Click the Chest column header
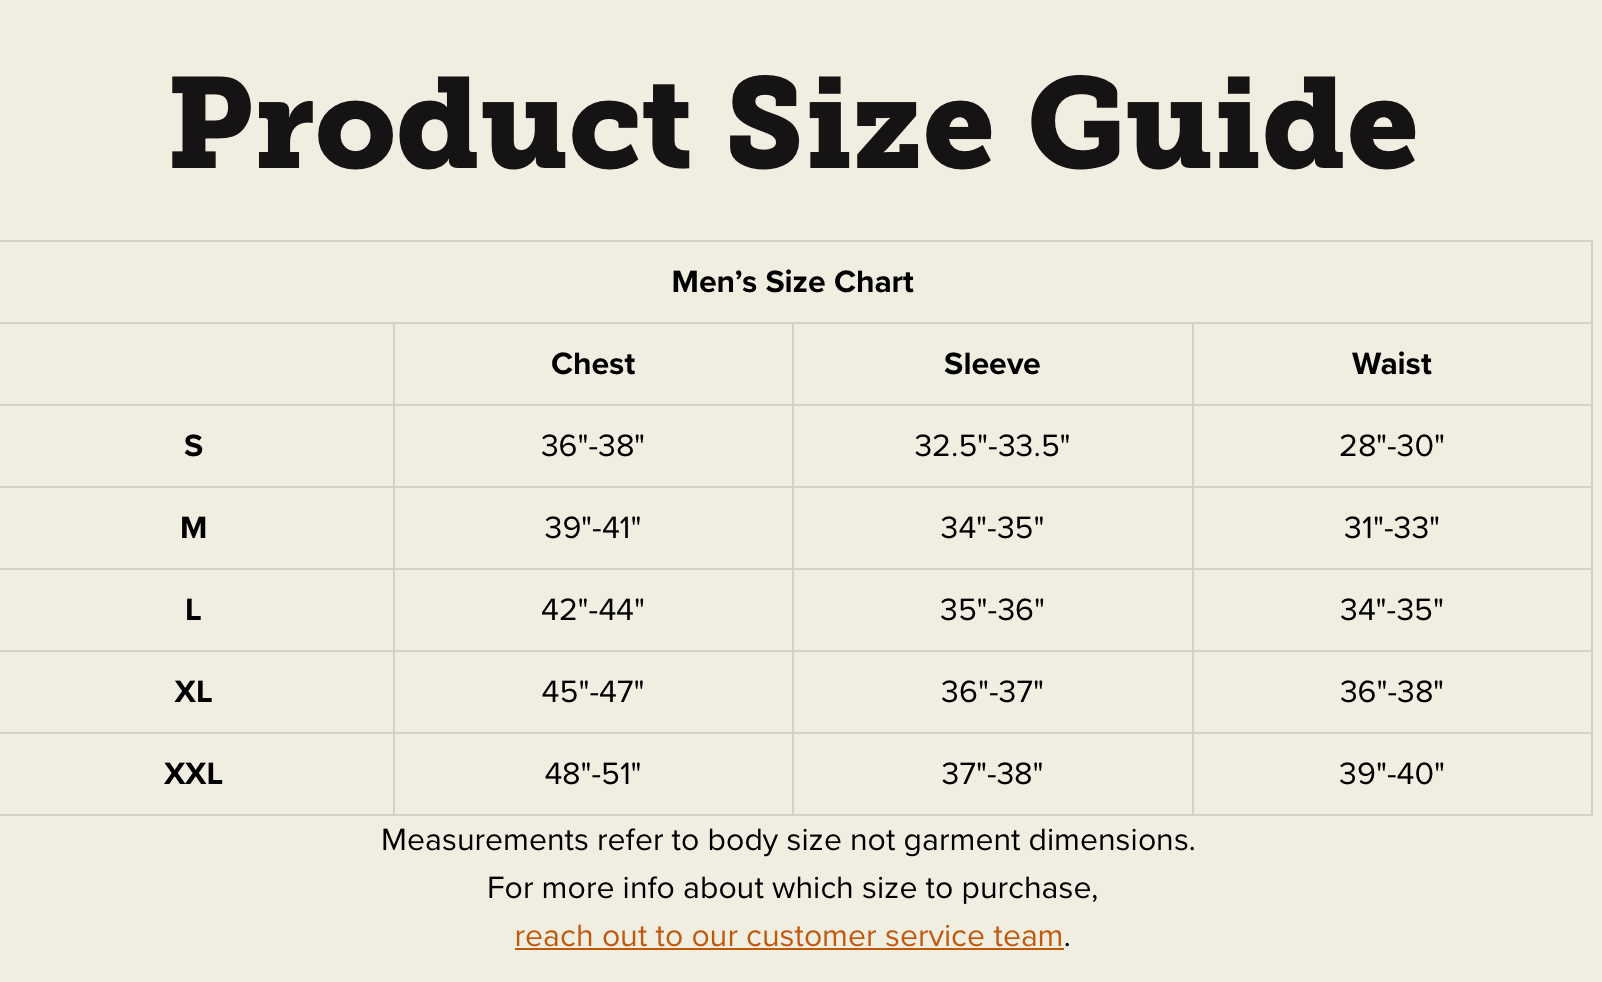This screenshot has width=1602, height=982. [x=593, y=364]
